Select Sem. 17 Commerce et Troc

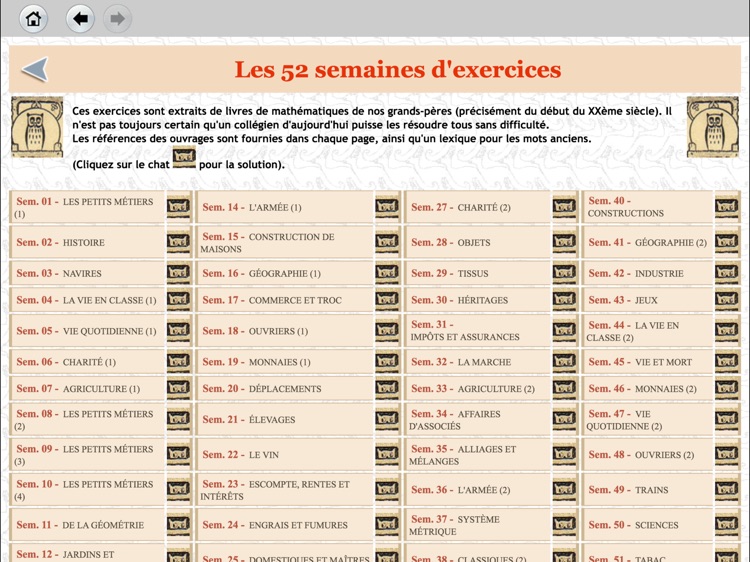click(285, 300)
